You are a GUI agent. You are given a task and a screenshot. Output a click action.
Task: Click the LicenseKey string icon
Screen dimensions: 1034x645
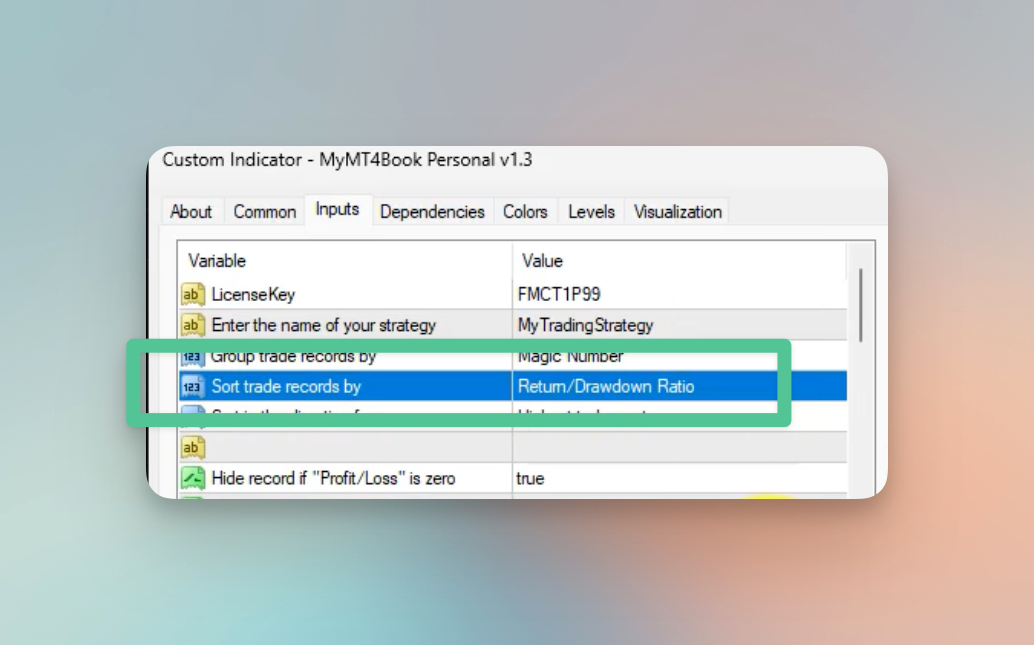192,294
